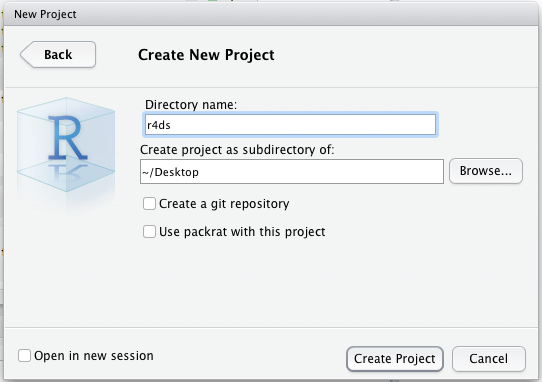Click the Create project as subdirectory of label

tap(237, 150)
